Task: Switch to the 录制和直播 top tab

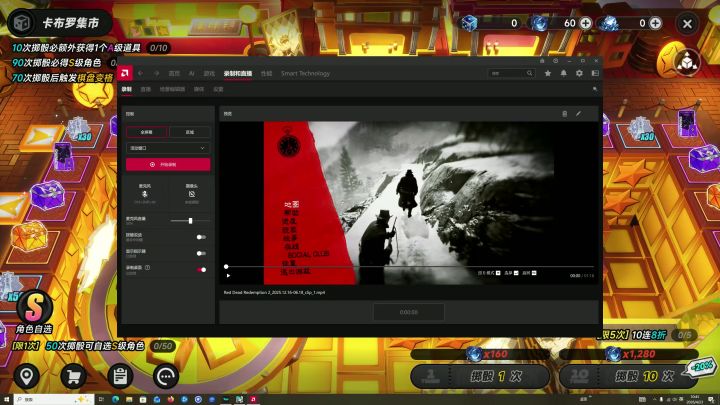Action: (x=238, y=73)
